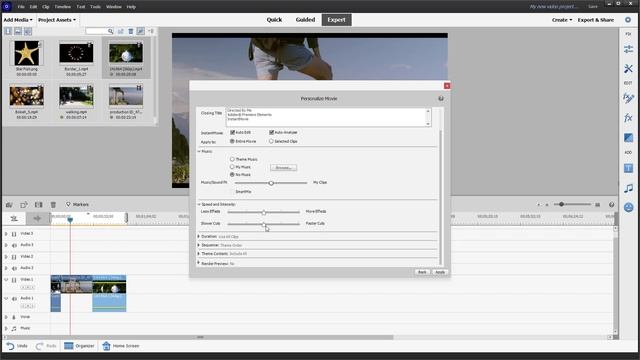Open the Effects fx icon in right sidebar
Viewport: 640px width, 360px height.
(628, 118)
